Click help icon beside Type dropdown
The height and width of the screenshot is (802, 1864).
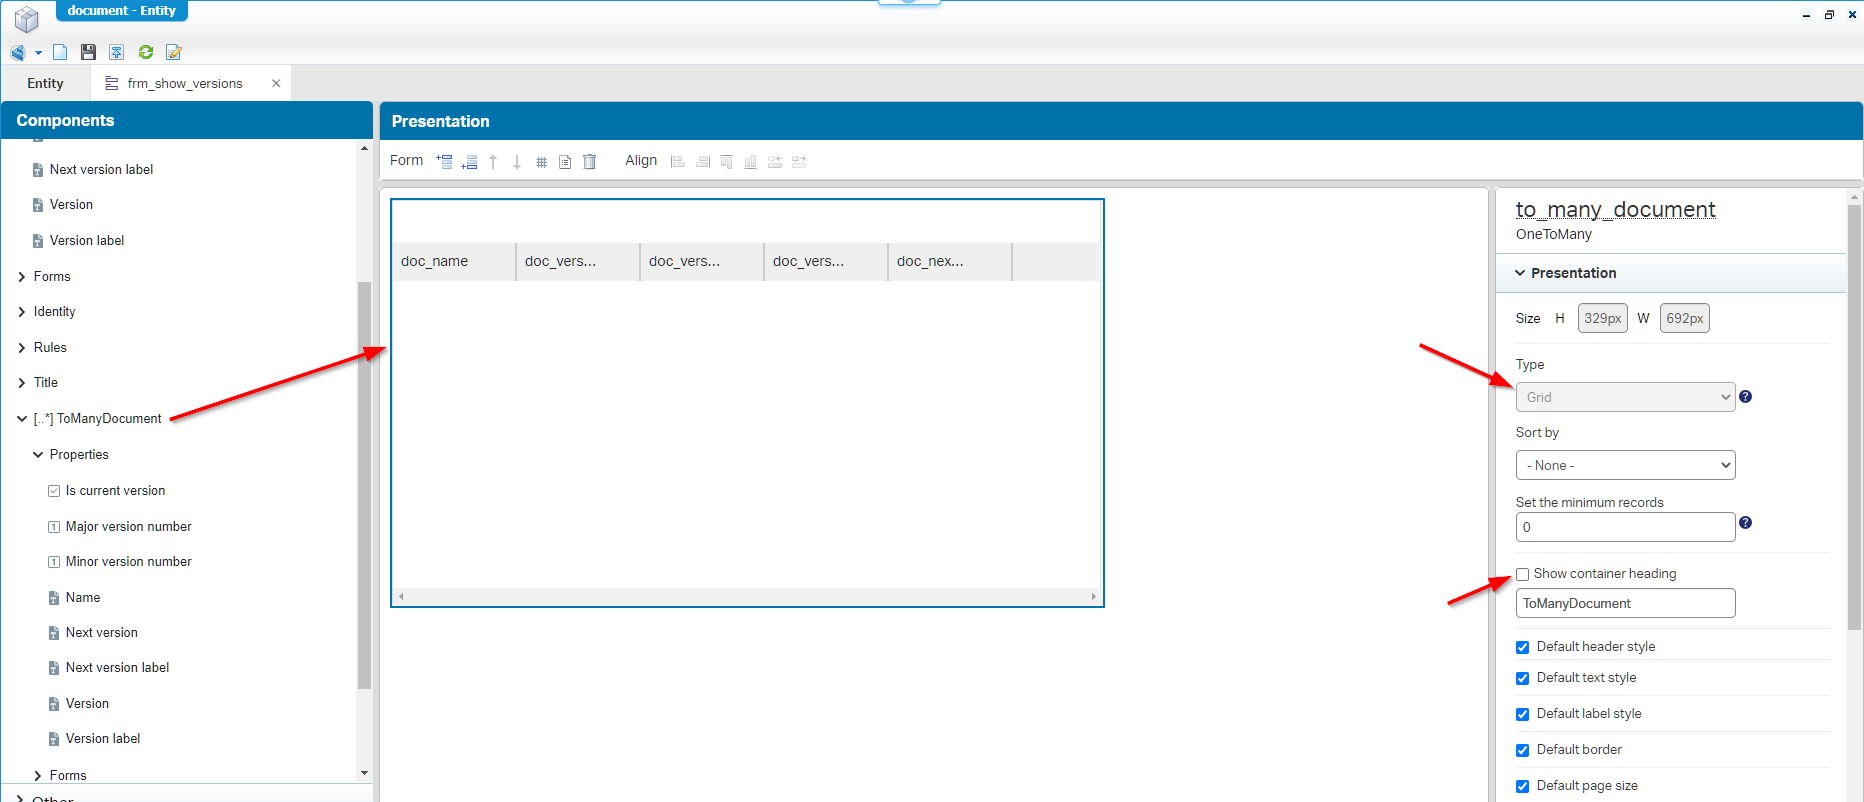pyautogui.click(x=1745, y=397)
